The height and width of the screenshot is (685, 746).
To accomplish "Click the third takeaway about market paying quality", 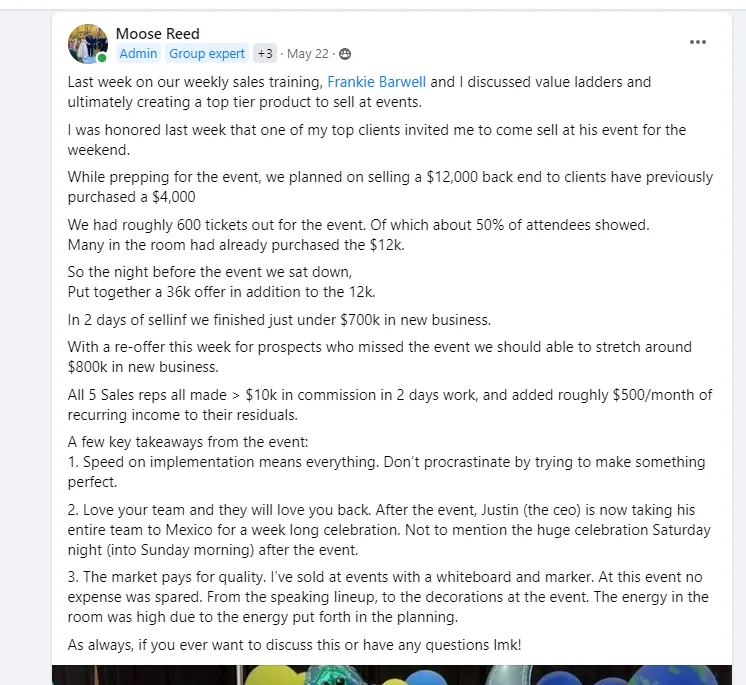I will click(x=388, y=597).
